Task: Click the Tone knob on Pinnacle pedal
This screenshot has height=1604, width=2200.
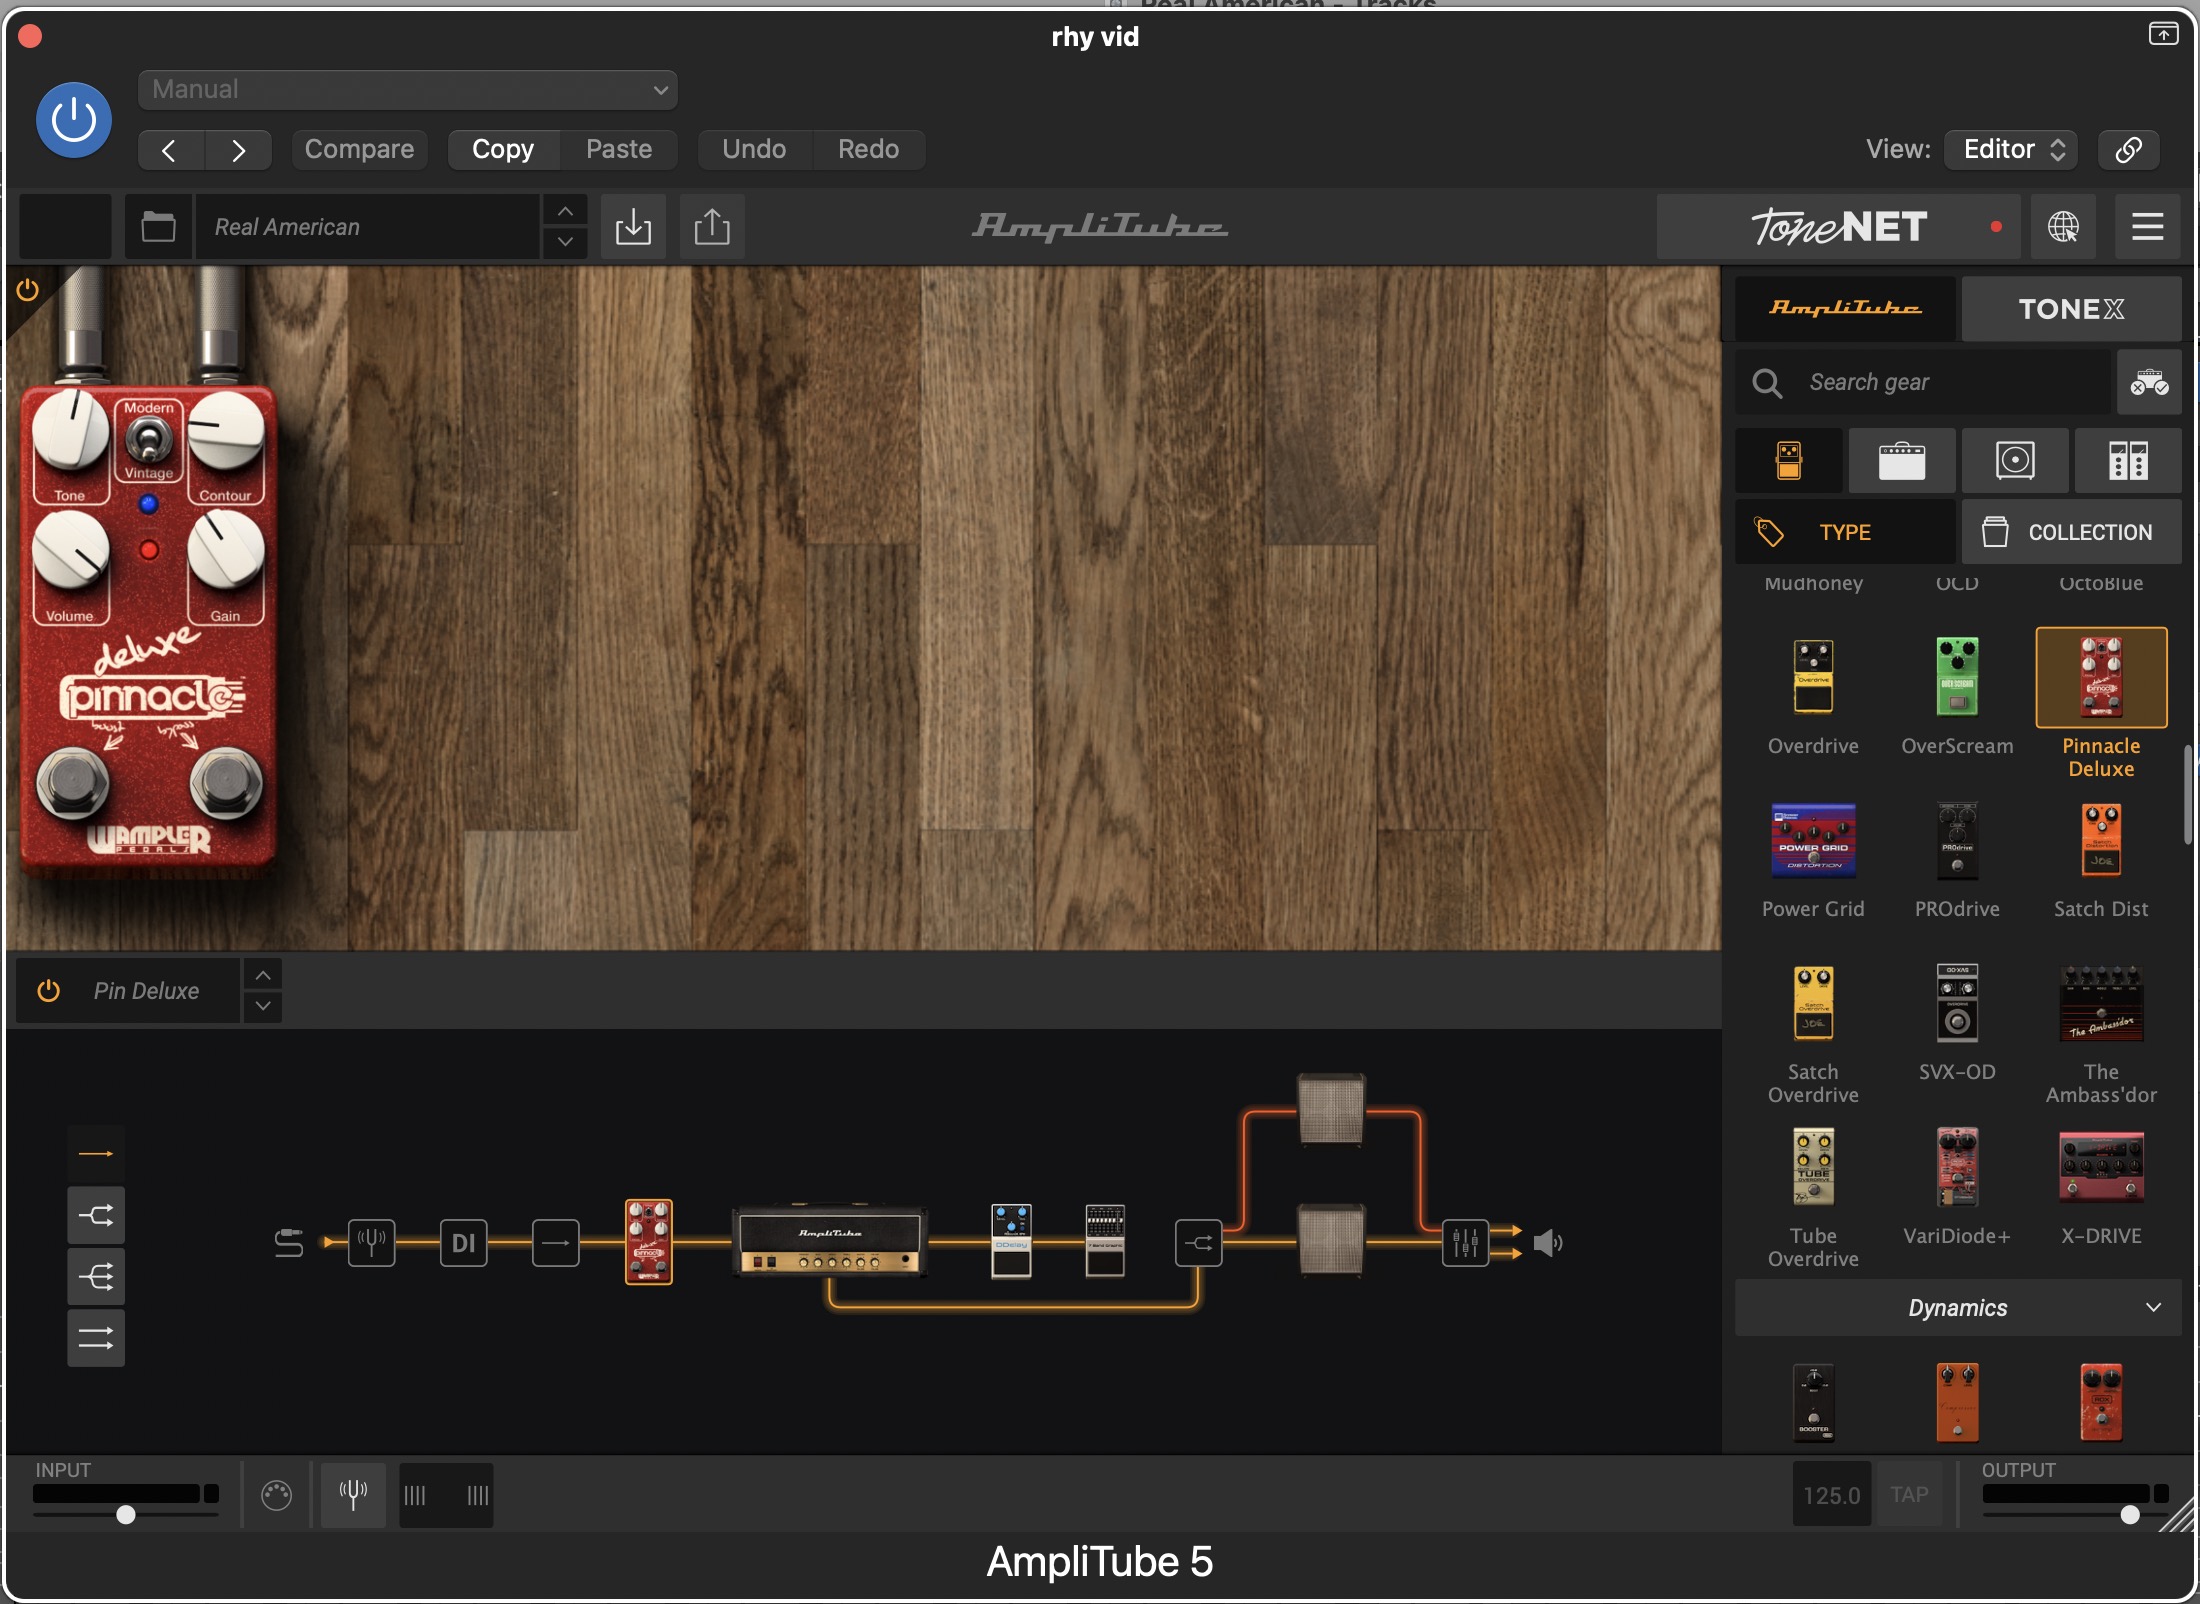Action: (70, 431)
